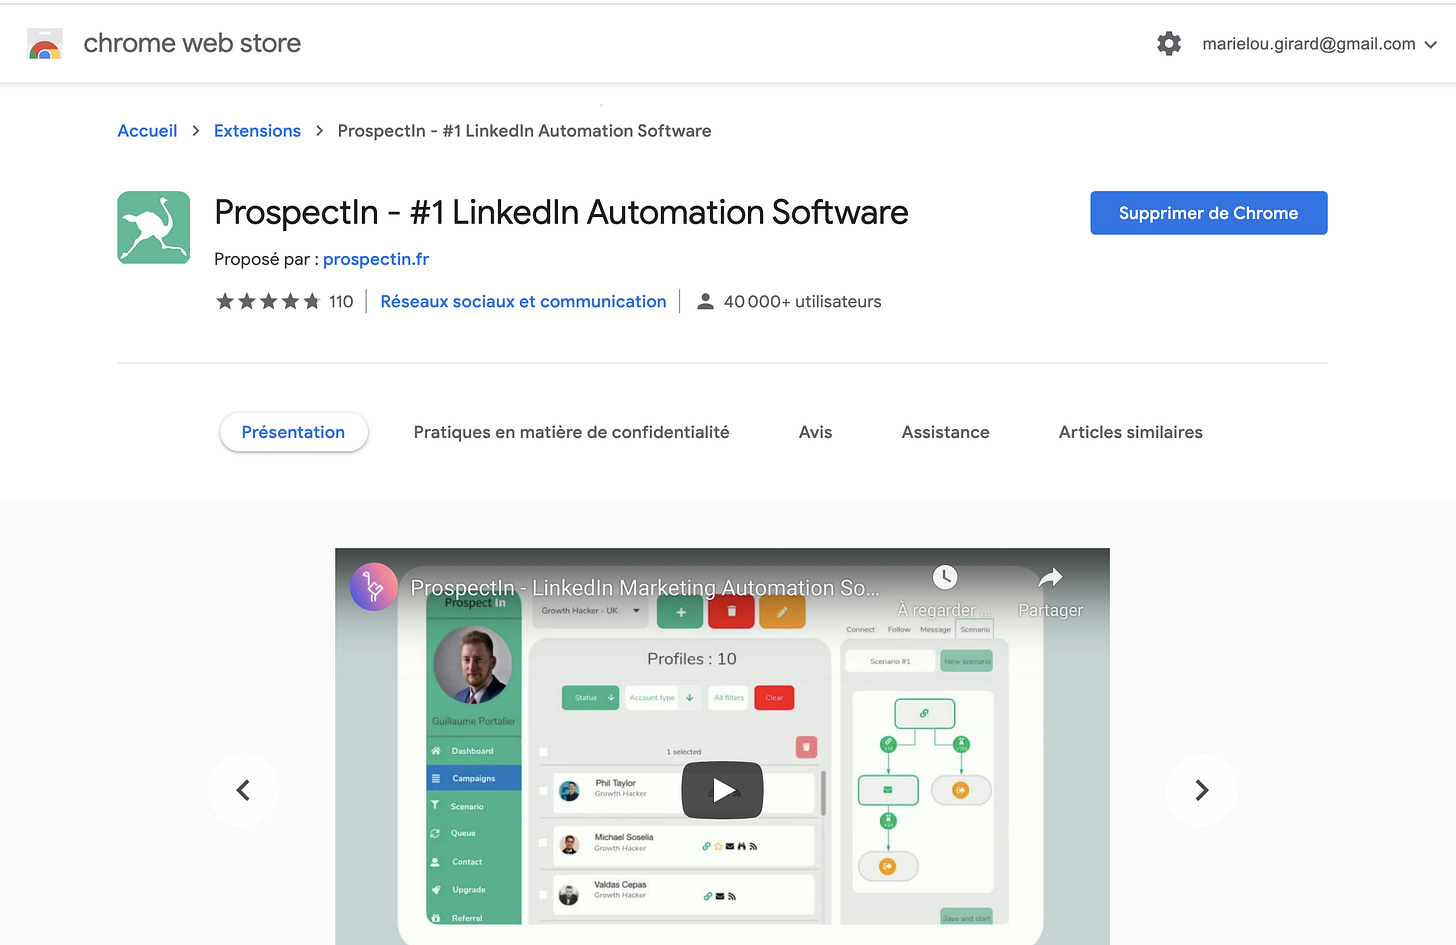The height and width of the screenshot is (945, 1456).
Task: Go to the Accueil breadcrumb link
Action: tap(147, 131)
